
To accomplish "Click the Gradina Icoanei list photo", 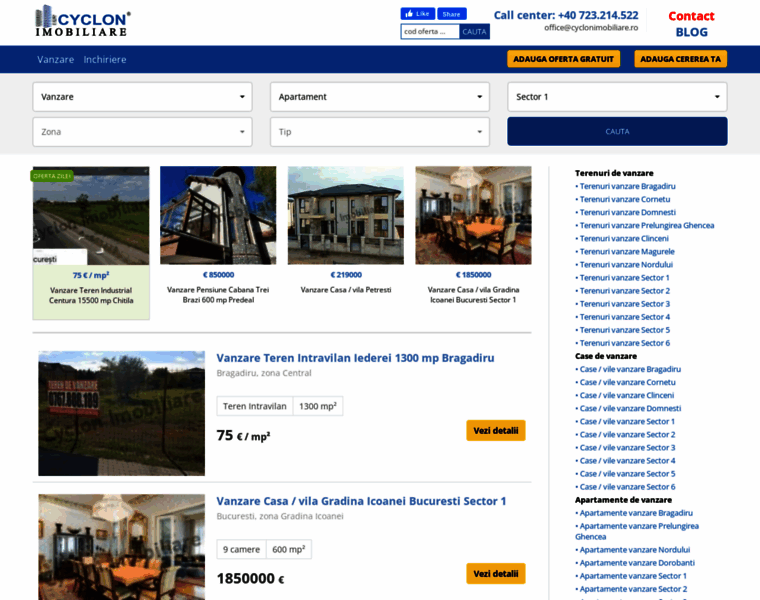I will tap(122, 547).
